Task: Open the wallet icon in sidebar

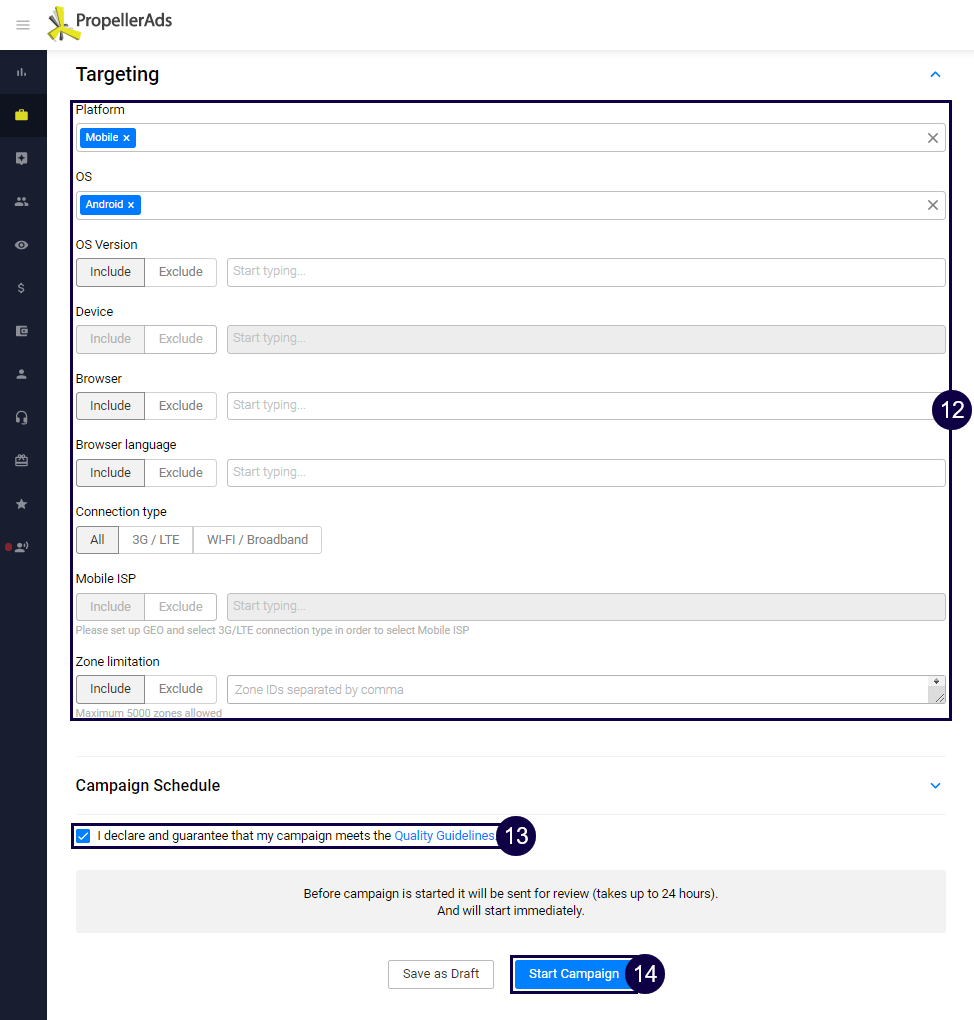Action: click(x=22, y=331)
